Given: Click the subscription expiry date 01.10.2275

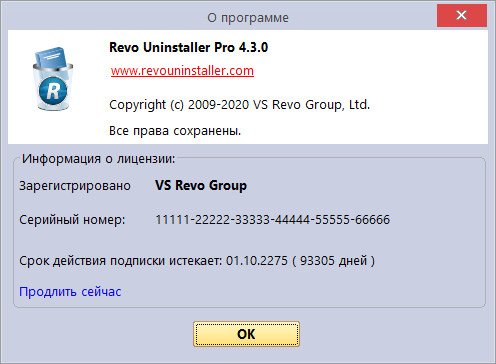Looking at the screenshot, I should 257,260.
